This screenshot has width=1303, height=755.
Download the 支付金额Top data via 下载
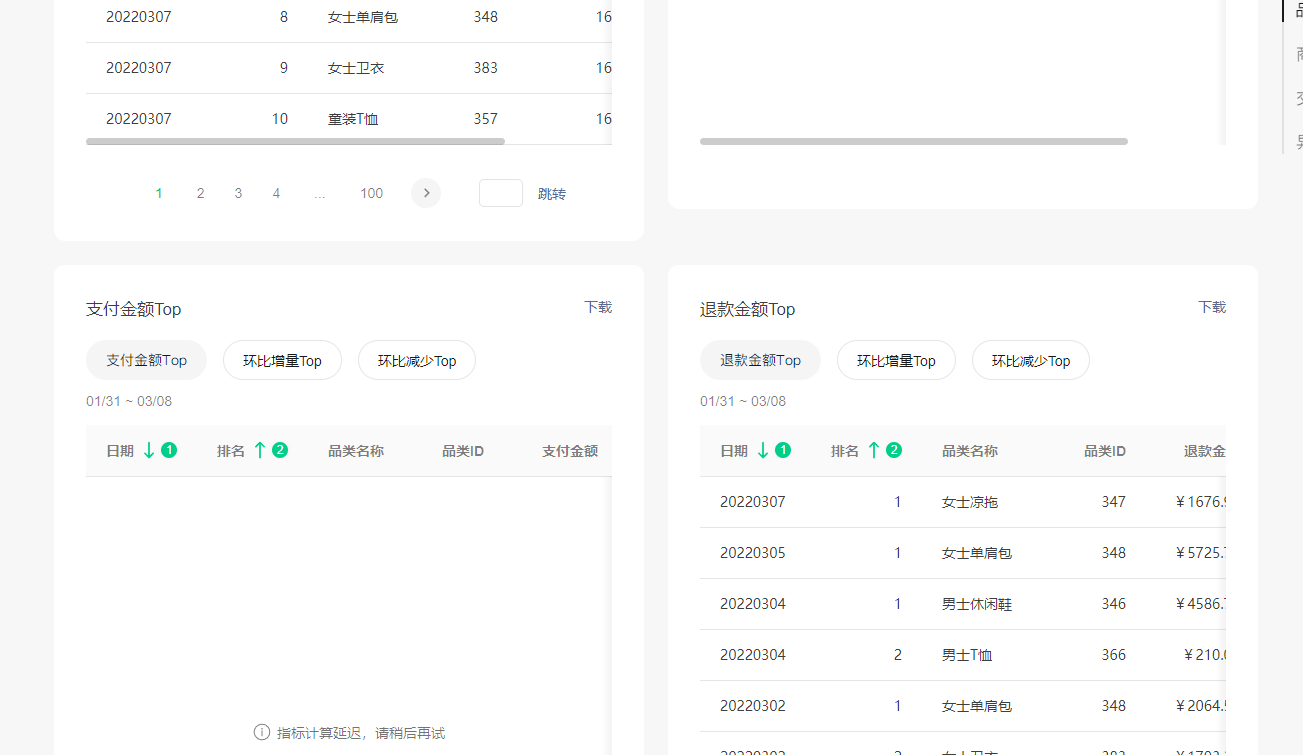pos(598,307)
